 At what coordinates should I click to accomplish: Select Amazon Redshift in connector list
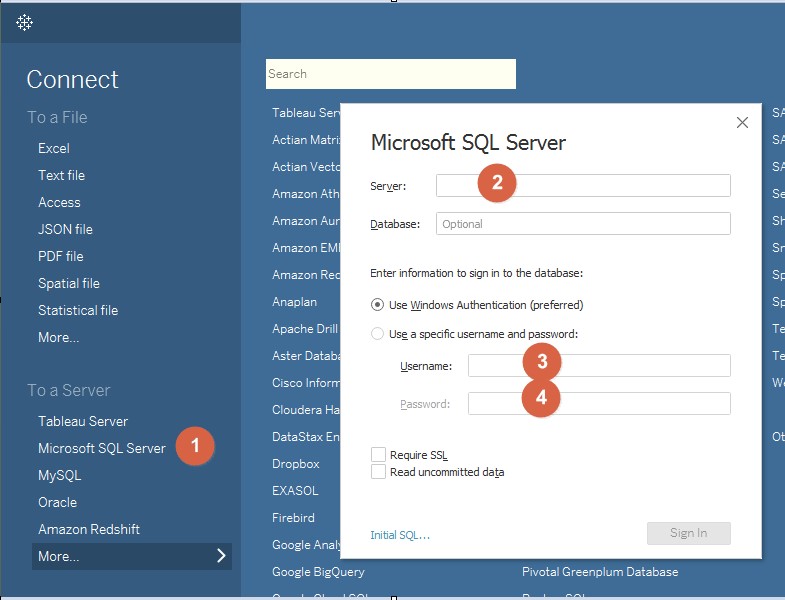click(x=306, y=275)
